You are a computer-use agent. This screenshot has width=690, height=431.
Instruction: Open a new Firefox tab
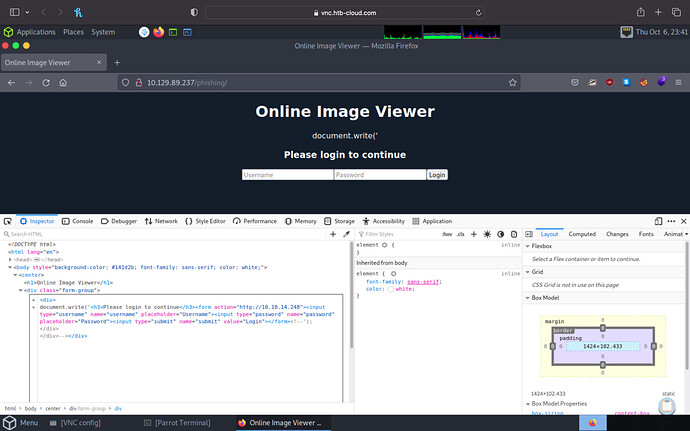117,63
